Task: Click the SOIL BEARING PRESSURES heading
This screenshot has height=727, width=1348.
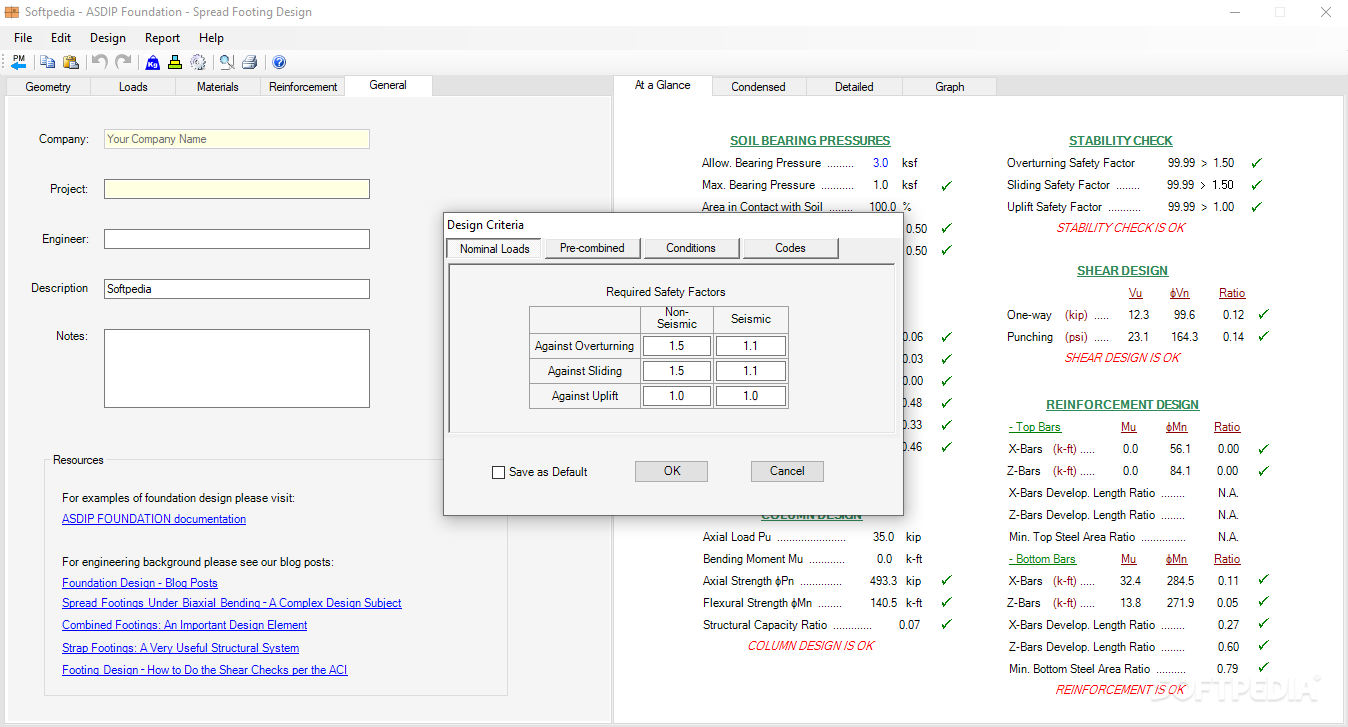Action: pos(810,141)
